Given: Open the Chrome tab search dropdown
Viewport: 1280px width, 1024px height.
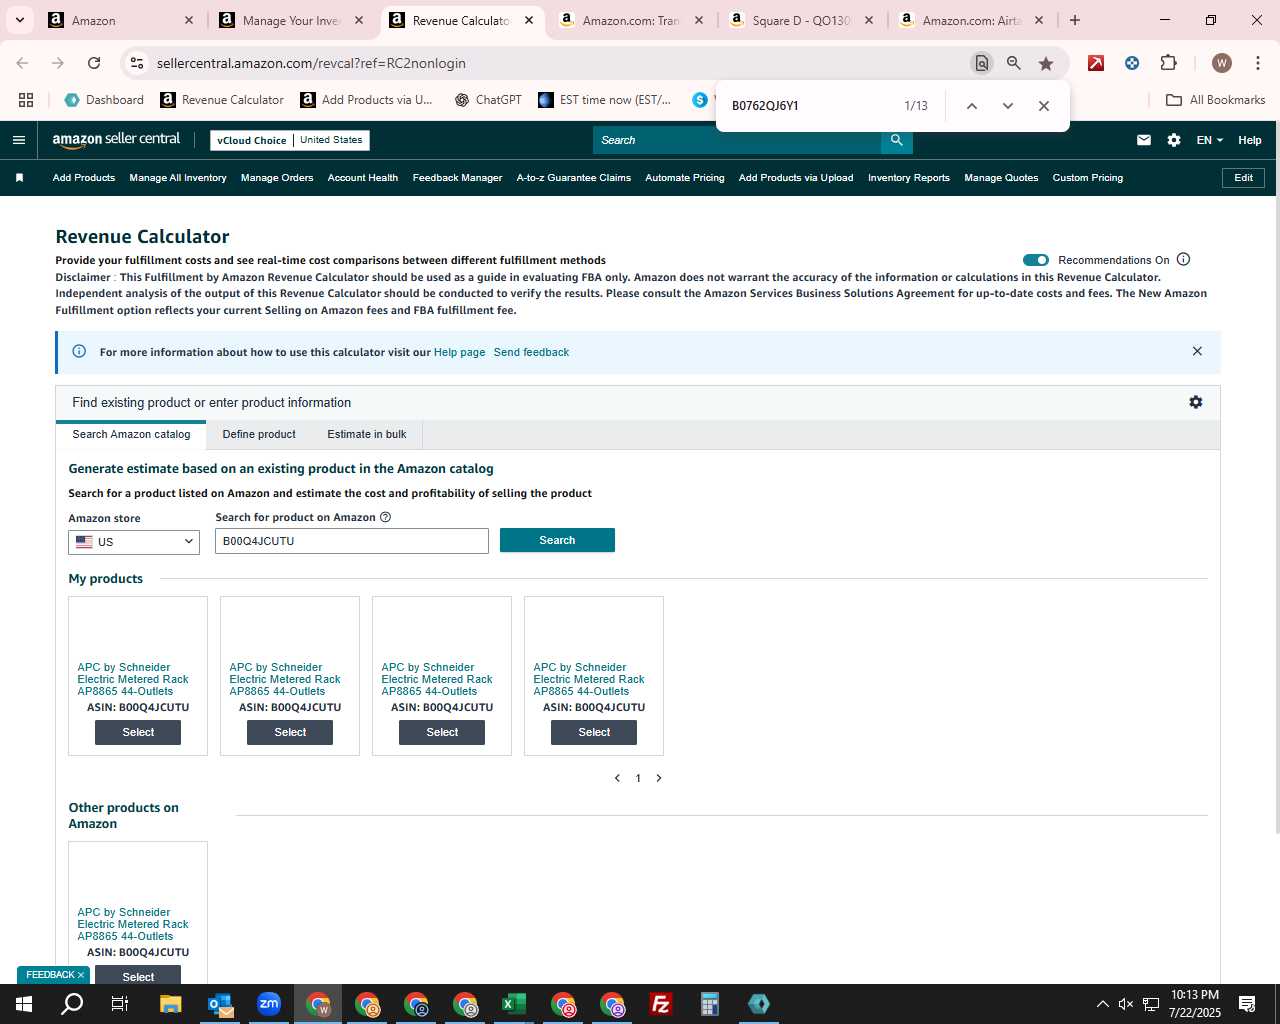Looking at the screenshot, I should (20, 20).
